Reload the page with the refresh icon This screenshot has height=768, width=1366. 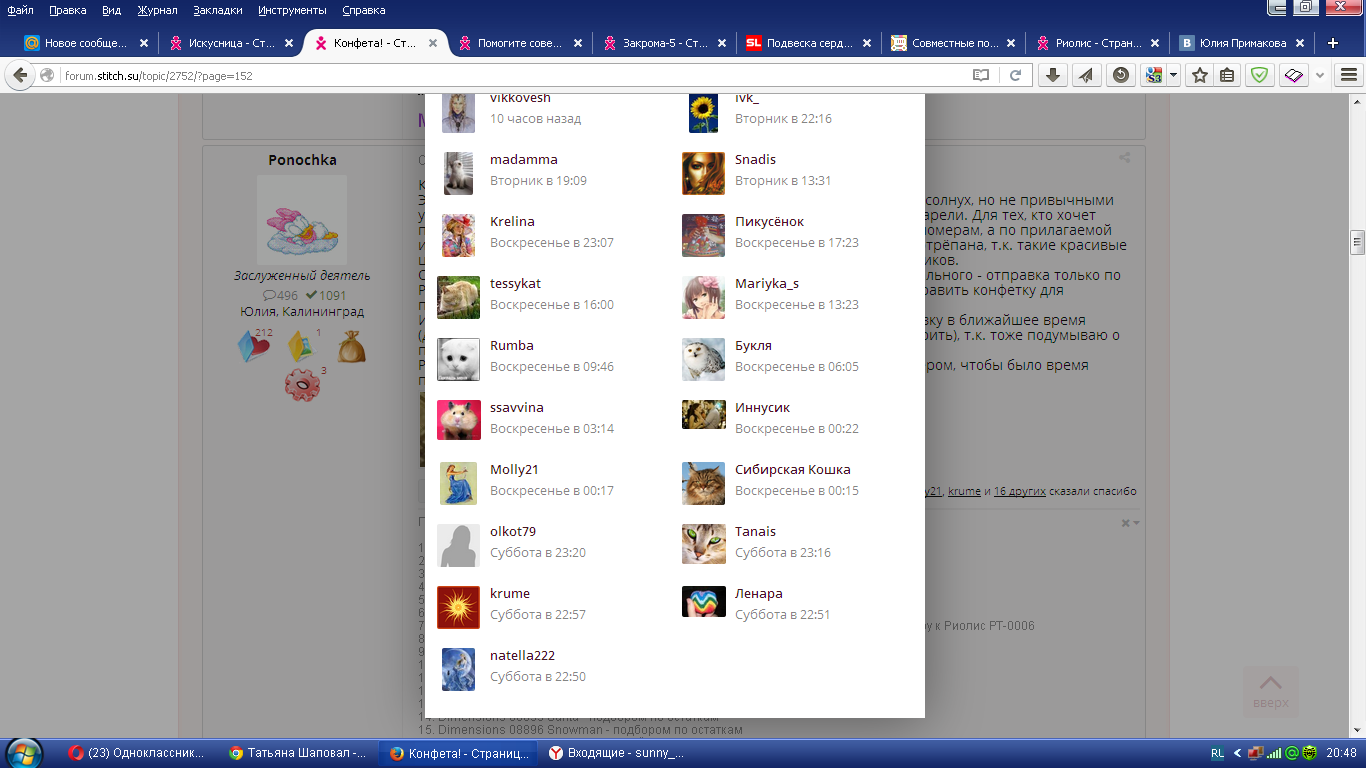pos(1015,75)
